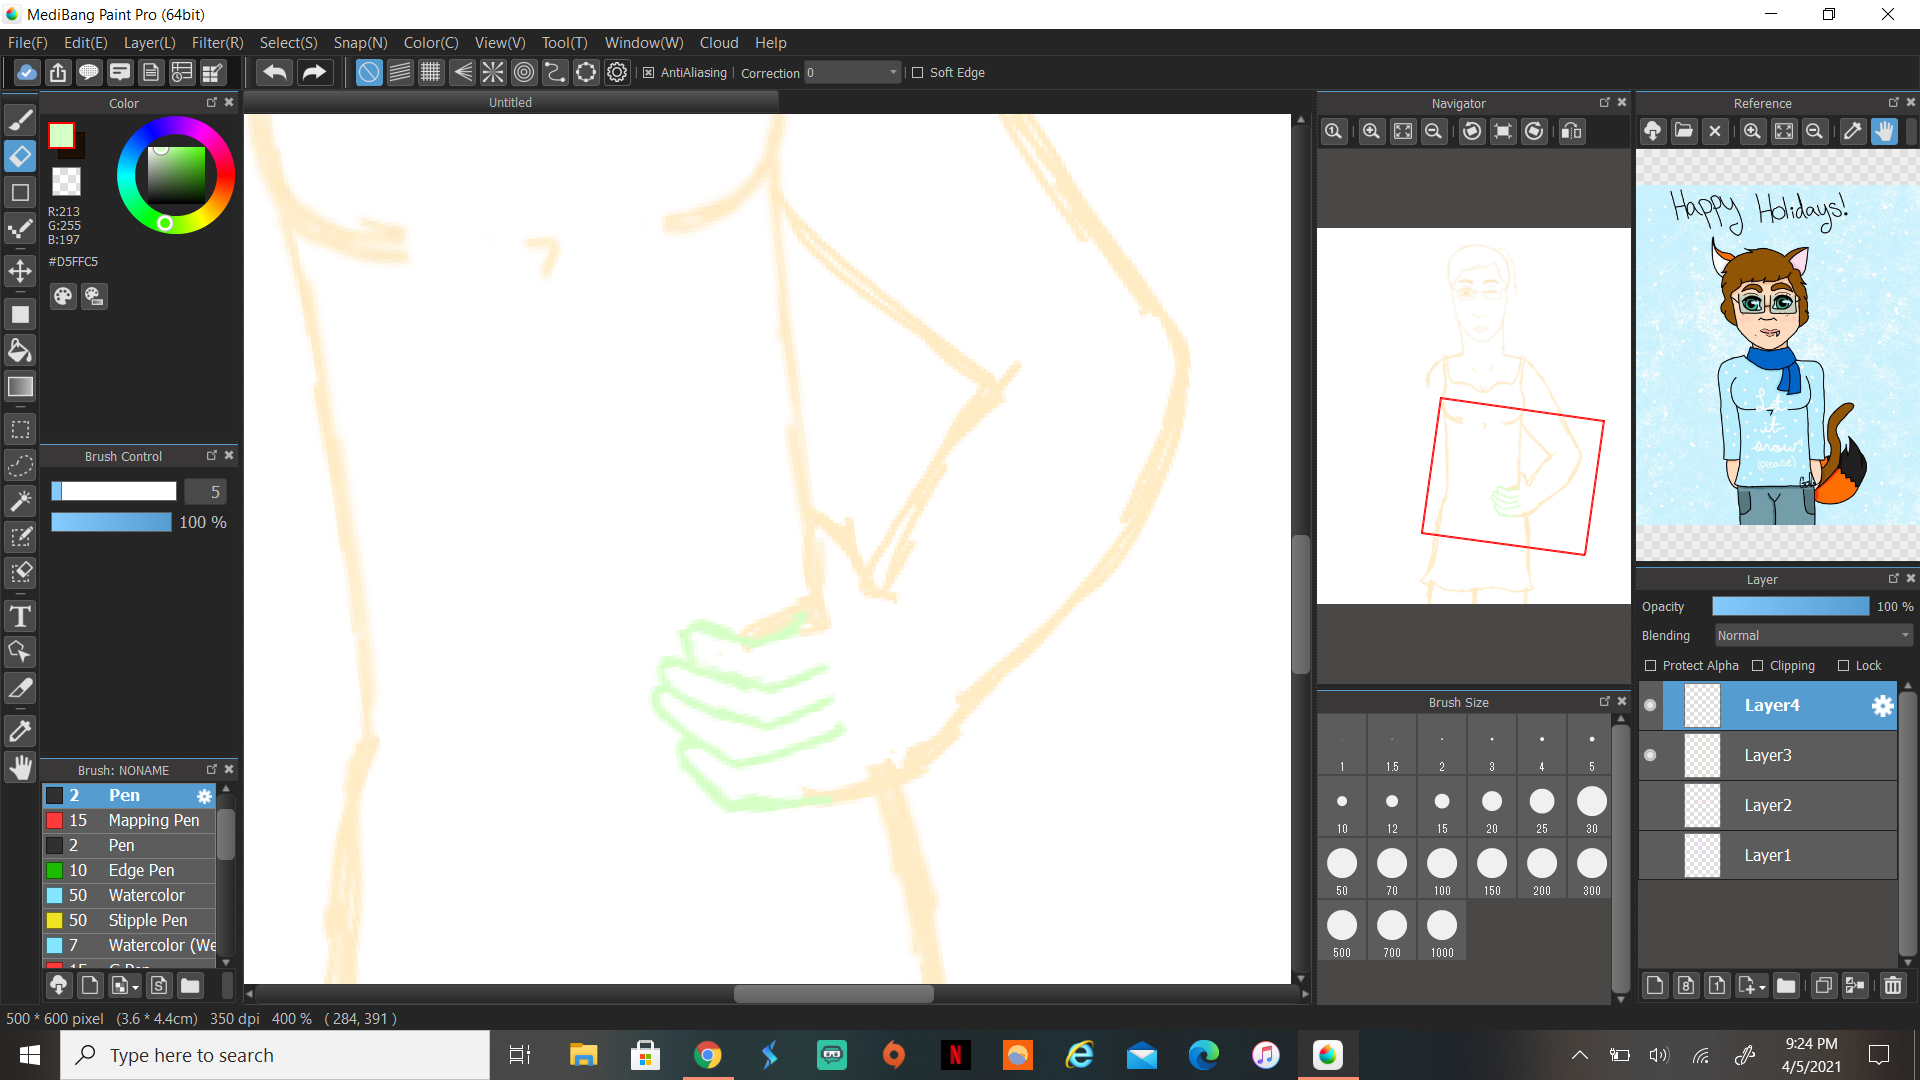
Task: Select the Brush tool in left toolbar
Action: coord(20,120)
